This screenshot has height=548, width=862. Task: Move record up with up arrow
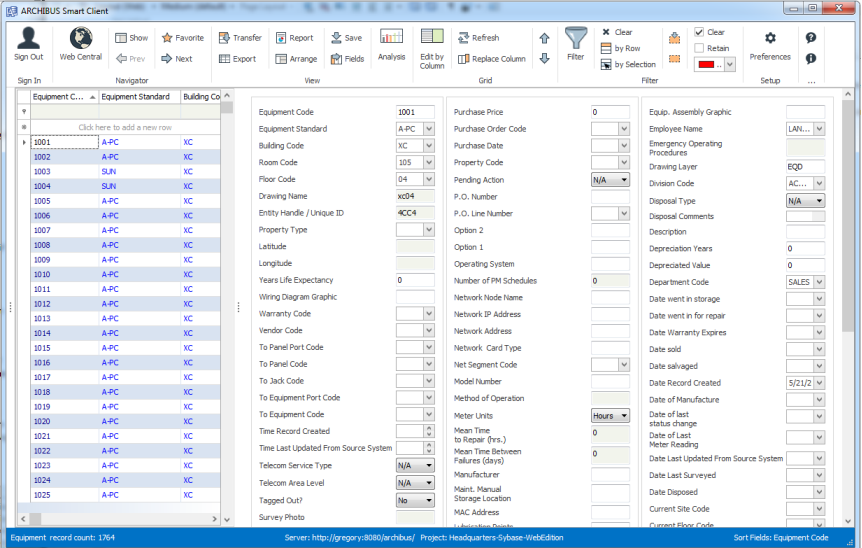(x=544, y=38)
